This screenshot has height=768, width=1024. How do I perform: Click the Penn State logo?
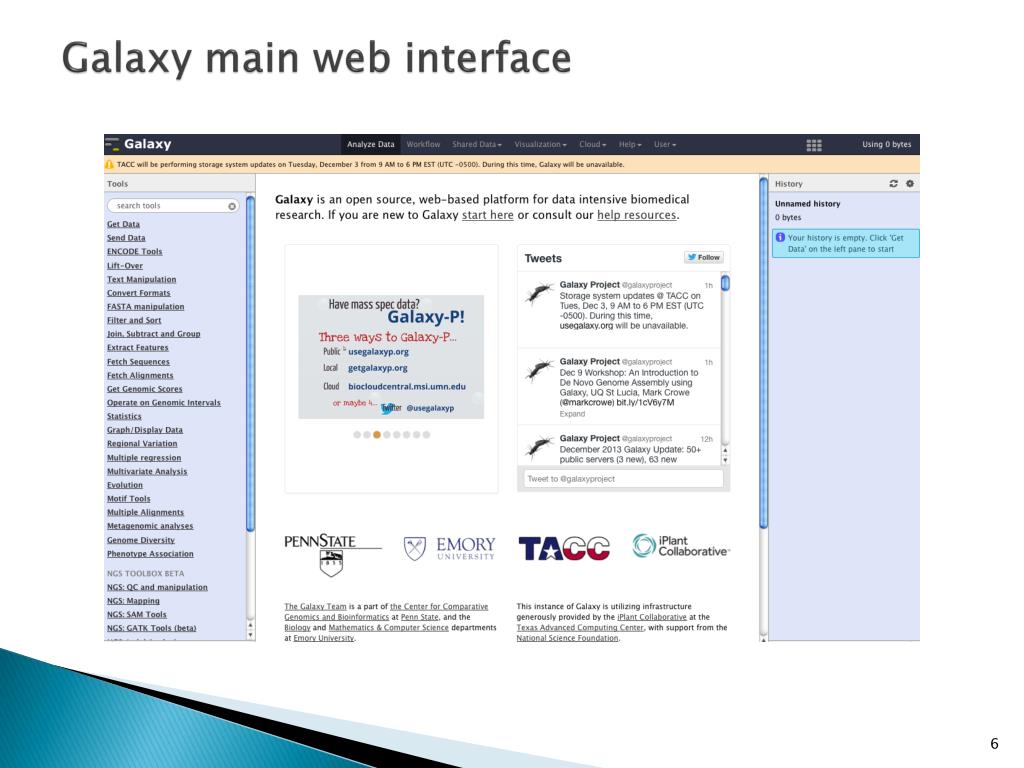[332, 555]
